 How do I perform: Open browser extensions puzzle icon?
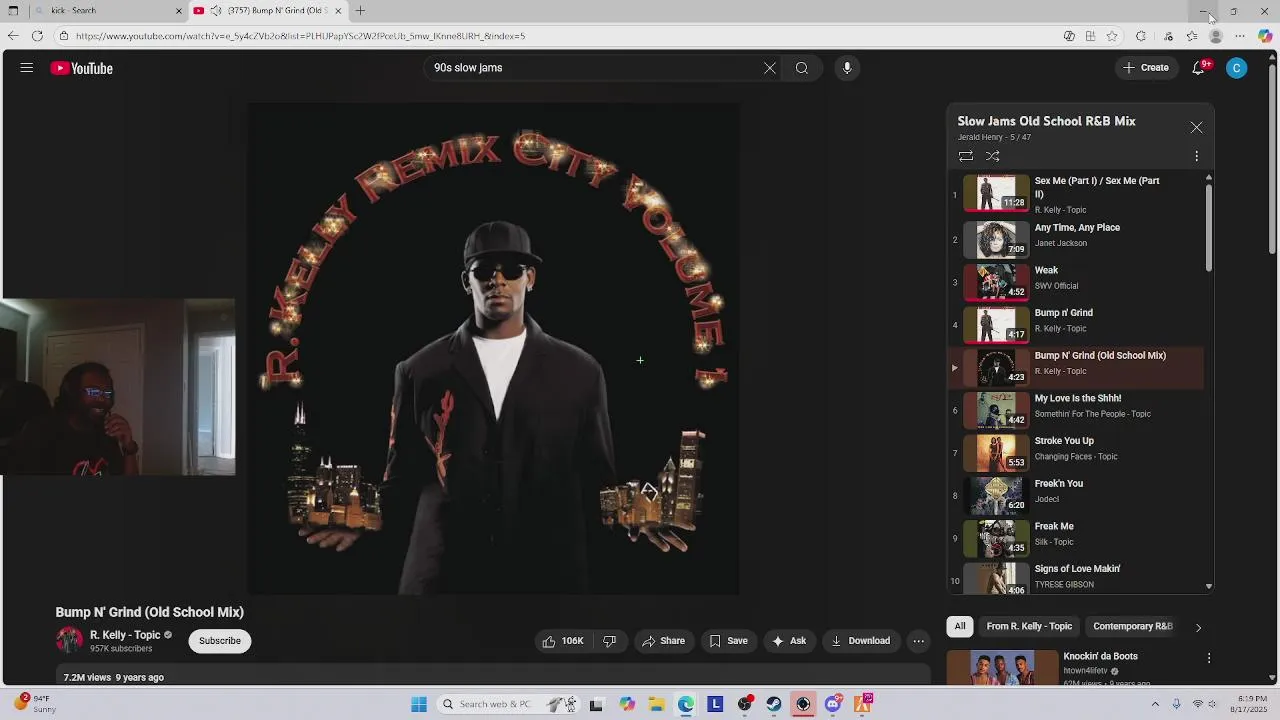pos(1141,36)
